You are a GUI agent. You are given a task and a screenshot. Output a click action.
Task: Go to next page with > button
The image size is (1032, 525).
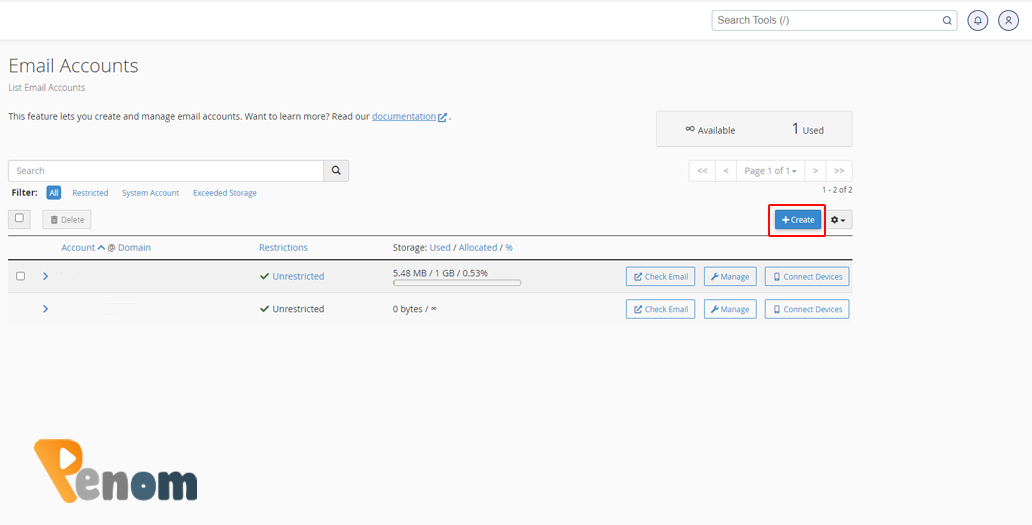[x=815, y=170]
